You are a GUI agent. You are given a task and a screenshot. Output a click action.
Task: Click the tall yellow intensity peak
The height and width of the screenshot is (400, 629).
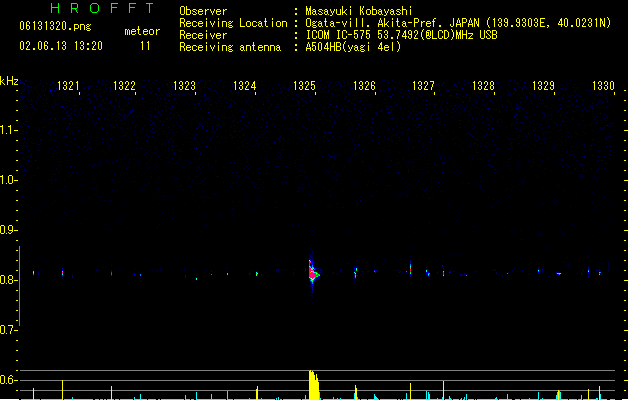(314, 385)
